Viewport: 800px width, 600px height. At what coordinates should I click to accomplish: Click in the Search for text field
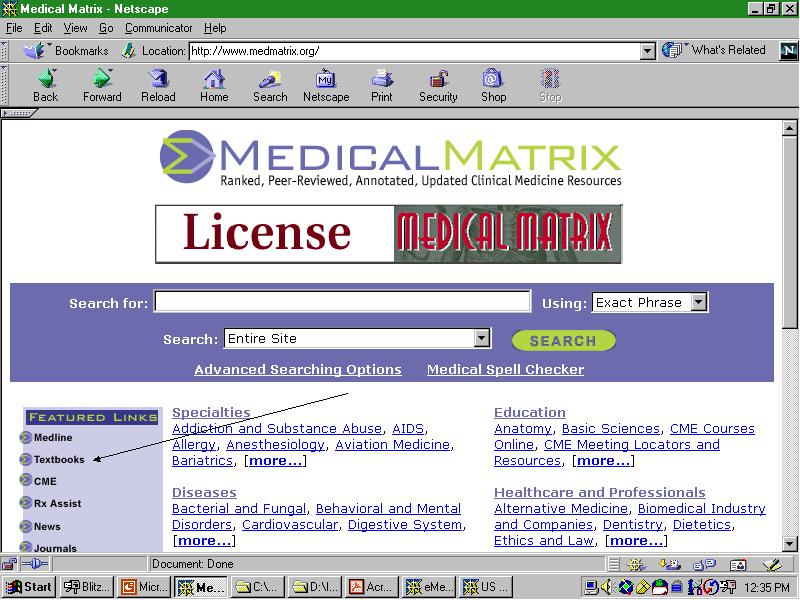342,301
